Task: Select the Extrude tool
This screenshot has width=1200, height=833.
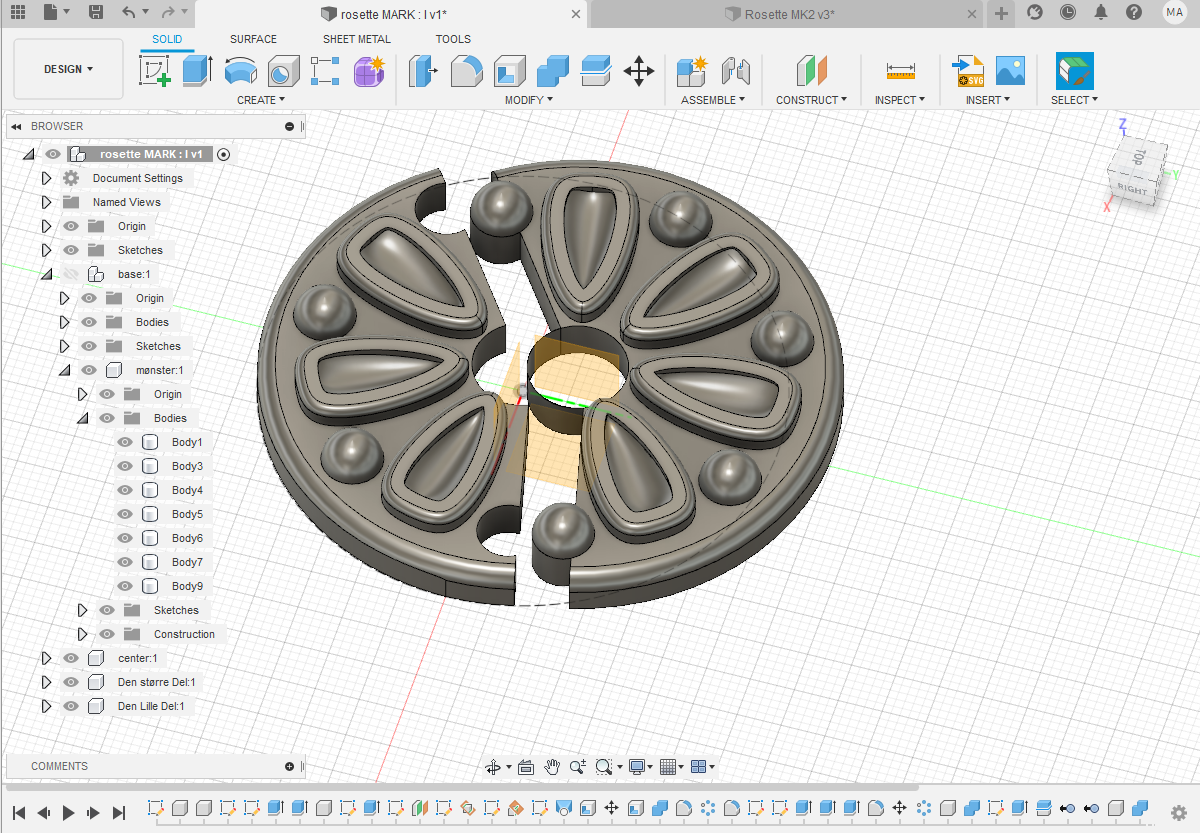Action: coord(197,71)
